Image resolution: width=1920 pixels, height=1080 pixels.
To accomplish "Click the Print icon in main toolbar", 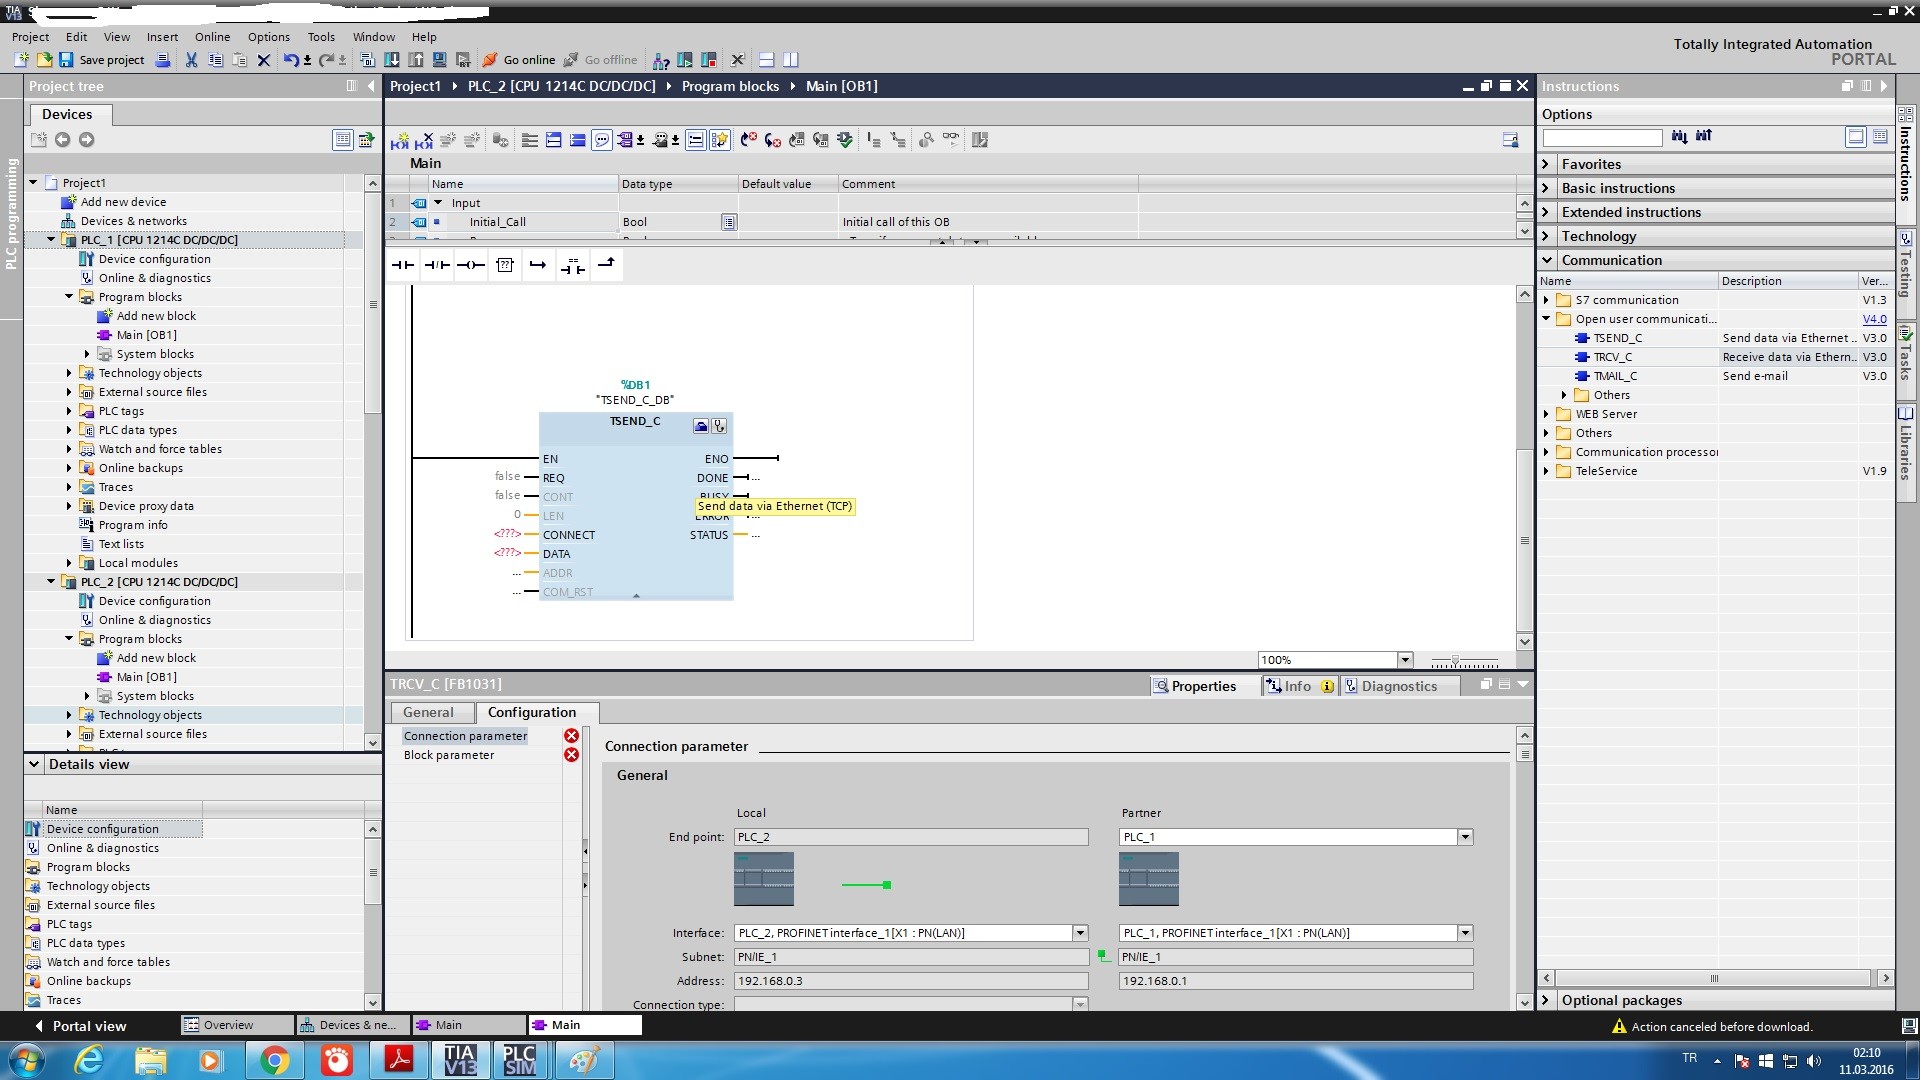I will click(x=164, y=60).
